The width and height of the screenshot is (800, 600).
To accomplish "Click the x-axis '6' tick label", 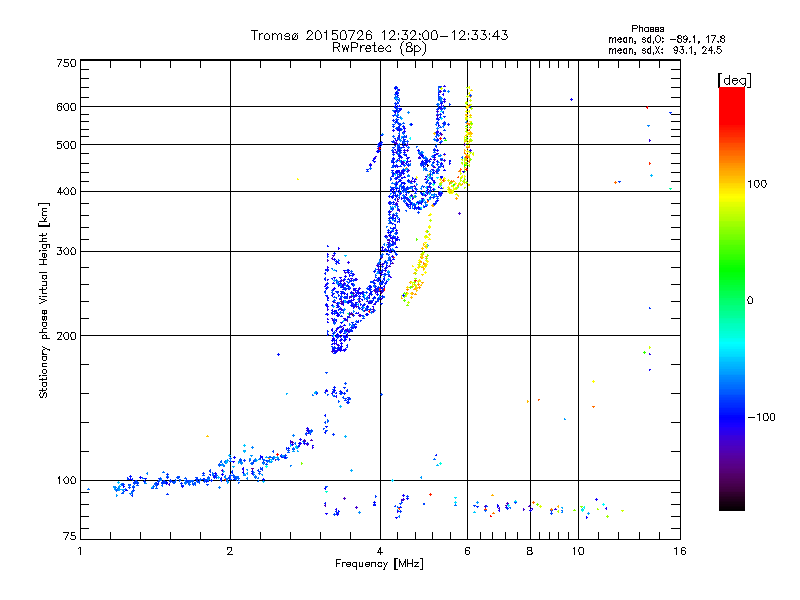I will pos(467,551).
